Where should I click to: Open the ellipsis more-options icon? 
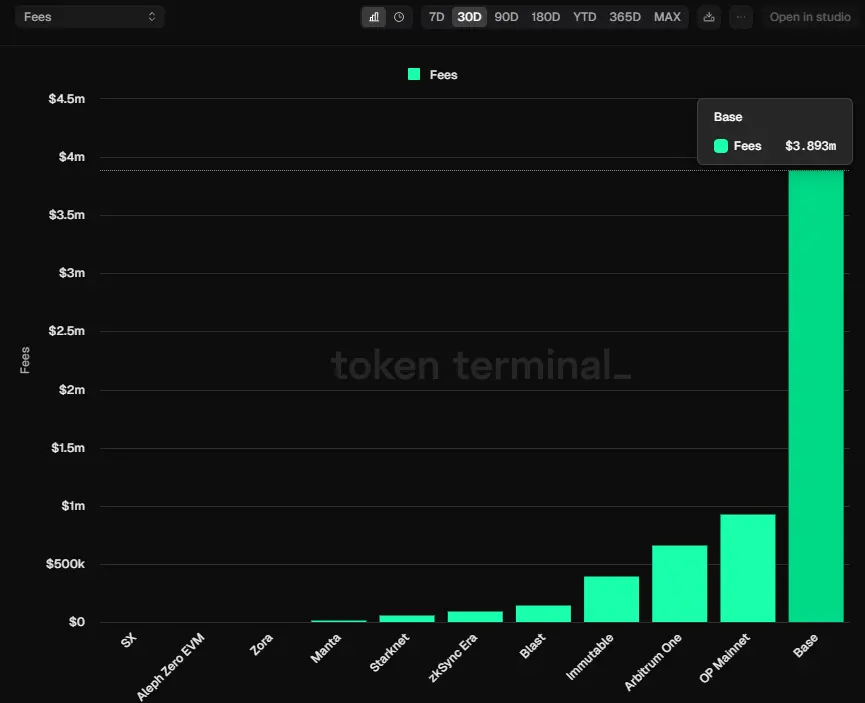(x=740, y=16)
